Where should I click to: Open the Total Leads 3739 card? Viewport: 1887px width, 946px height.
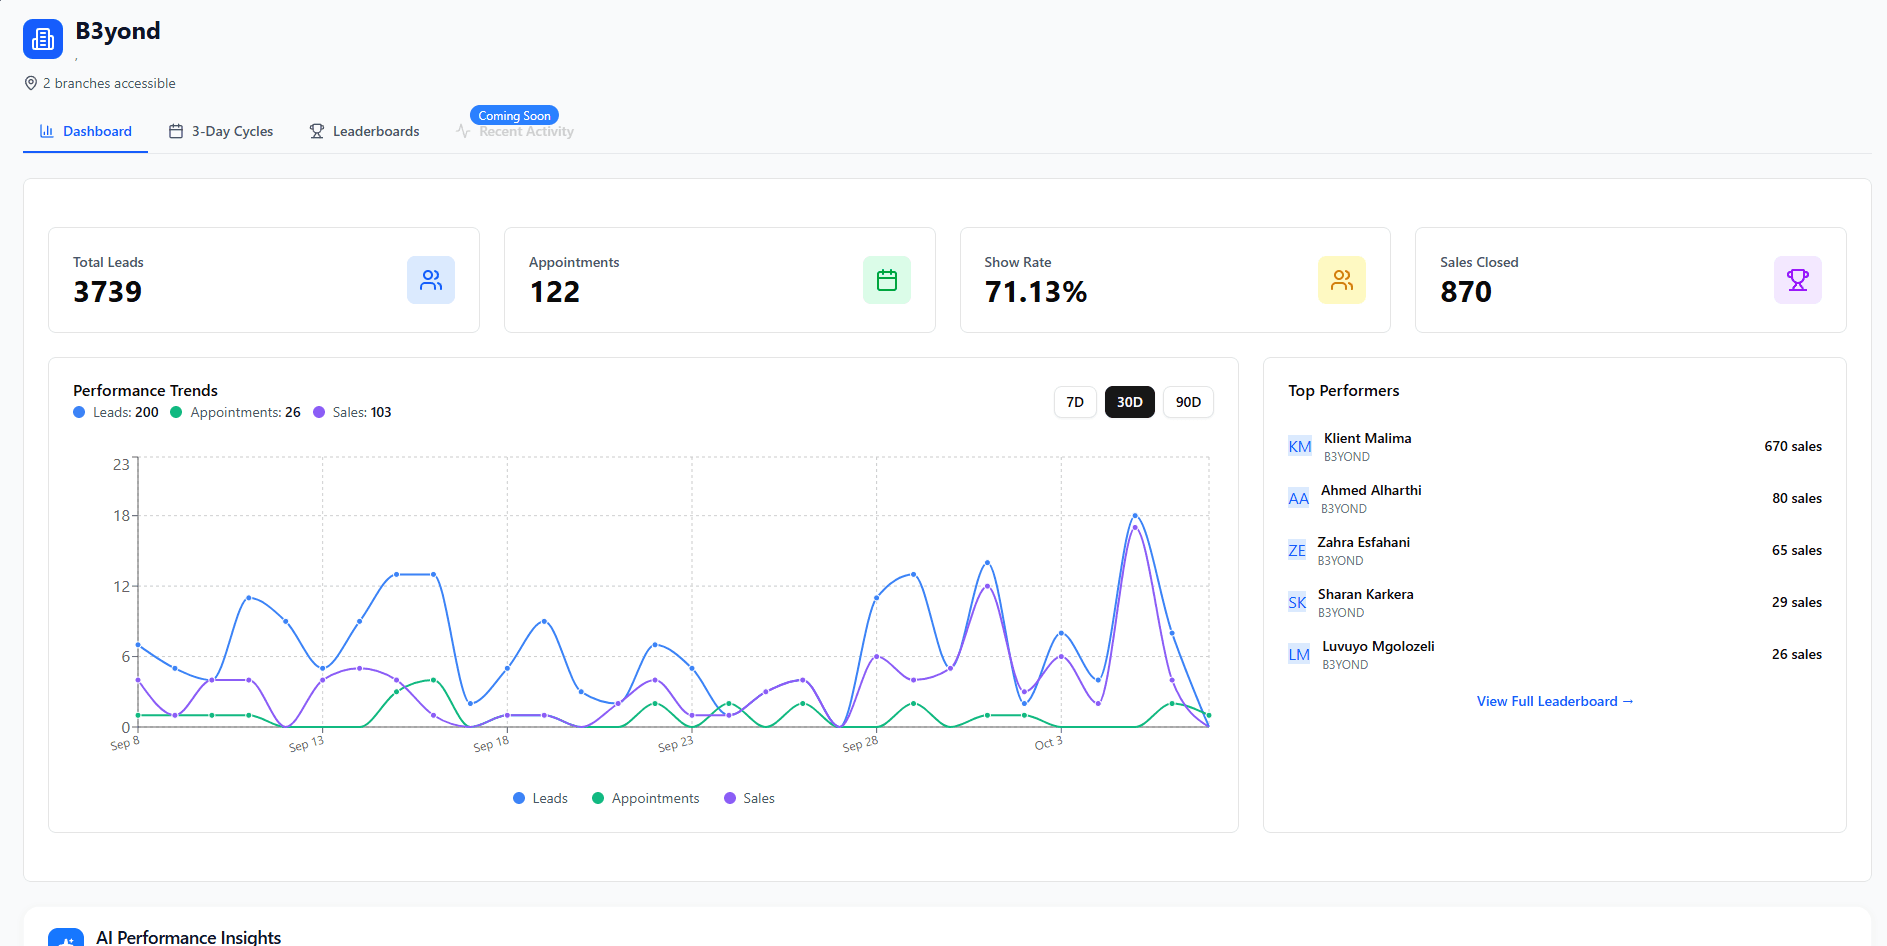tap(264, 280)
